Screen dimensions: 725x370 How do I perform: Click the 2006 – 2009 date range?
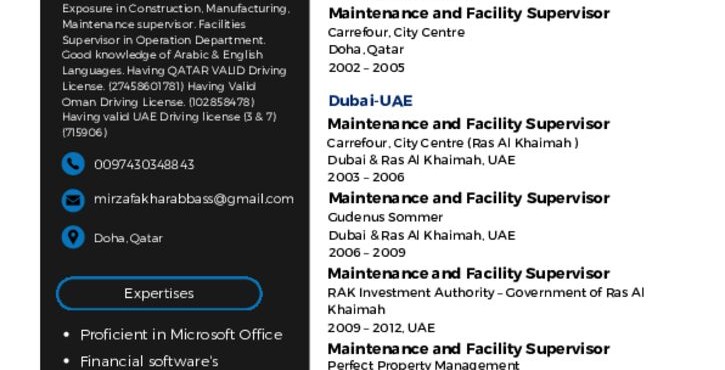coord(367,253)
